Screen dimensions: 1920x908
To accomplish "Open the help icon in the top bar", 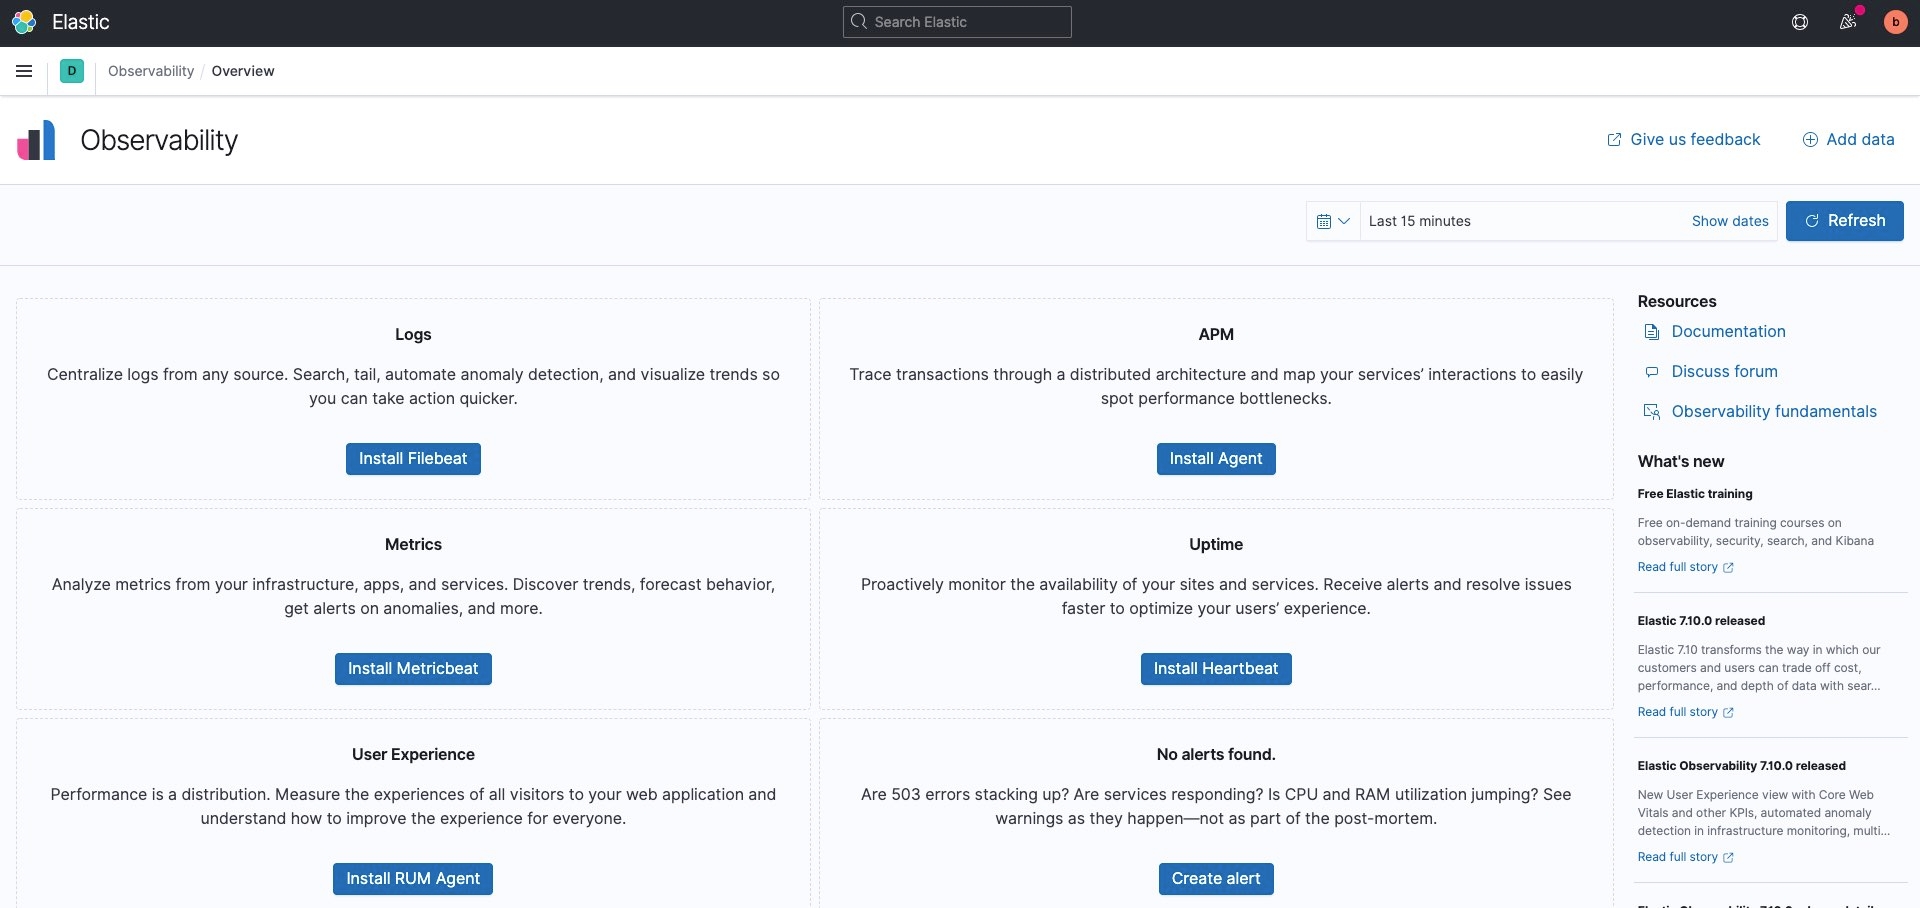I will (x=1800, y=21).
